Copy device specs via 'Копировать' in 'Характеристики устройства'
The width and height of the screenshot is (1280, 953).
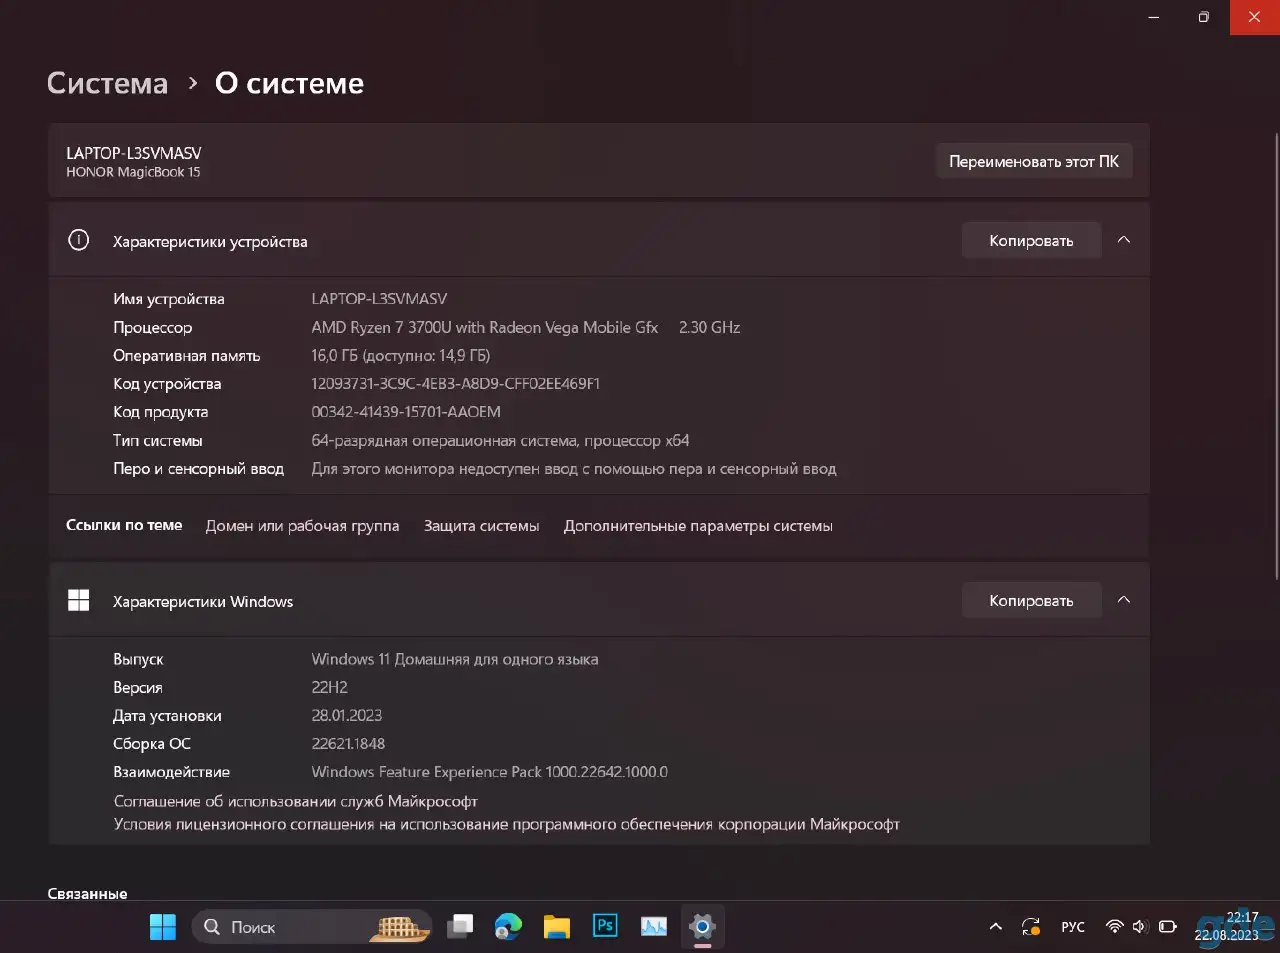tap(1031, 241)
